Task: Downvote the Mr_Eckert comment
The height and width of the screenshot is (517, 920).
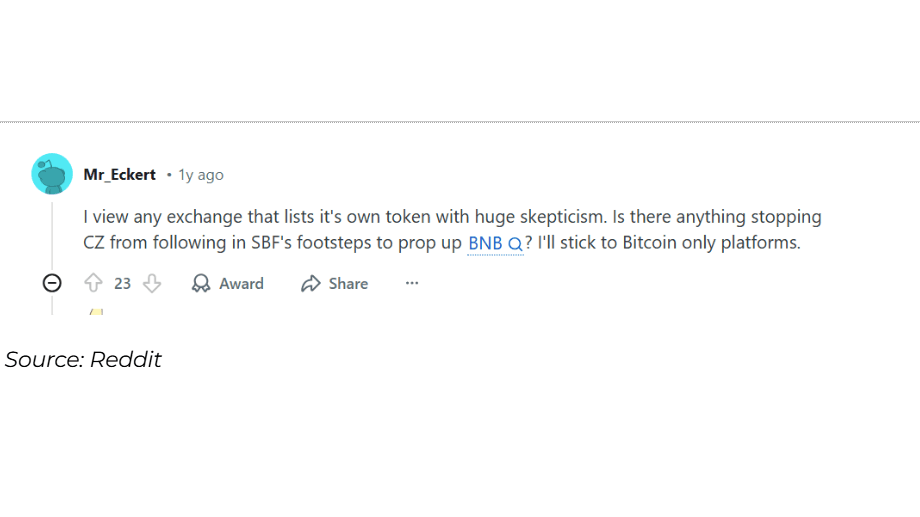Action: 152,284
